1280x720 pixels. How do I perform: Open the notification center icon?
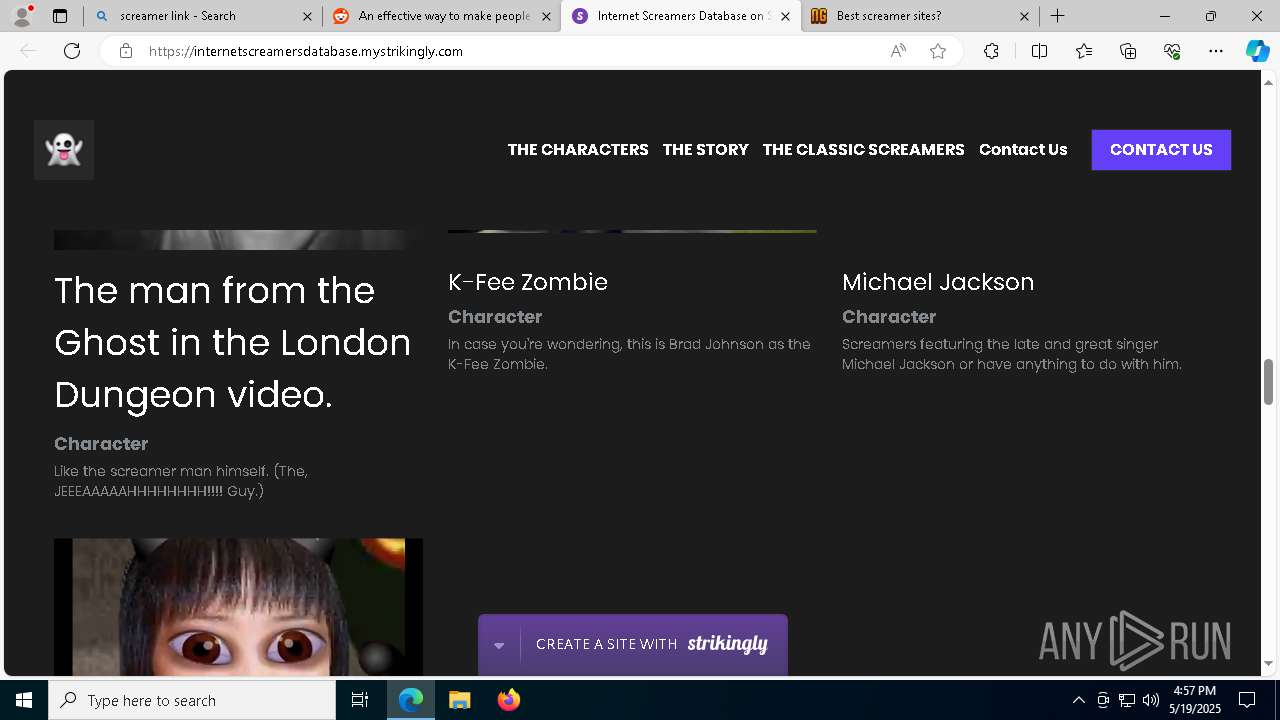pos(1247,700)
